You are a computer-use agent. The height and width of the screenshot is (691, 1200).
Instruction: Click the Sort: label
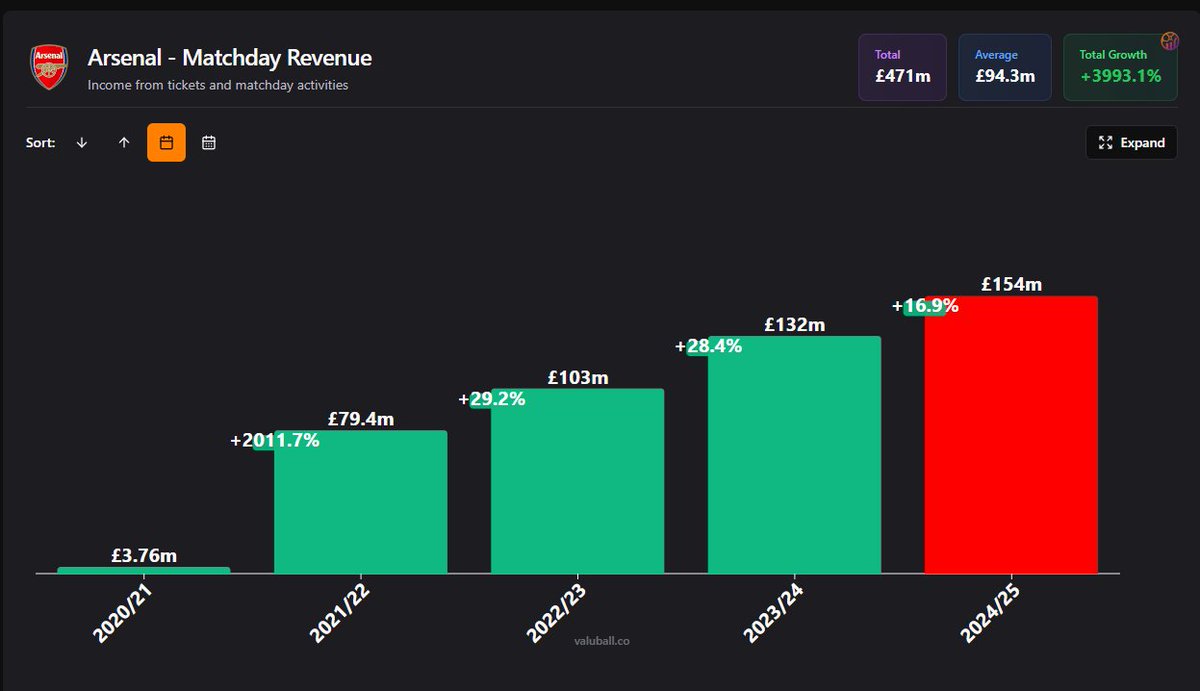click(40, 143)
